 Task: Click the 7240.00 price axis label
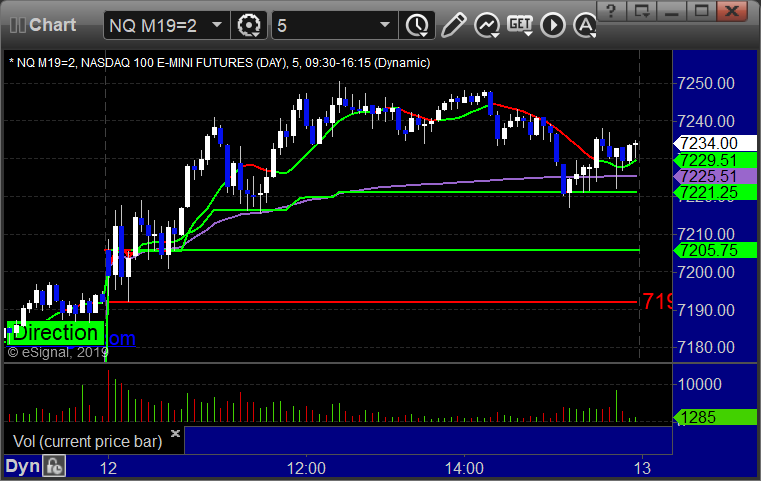[x=706, y=121]
